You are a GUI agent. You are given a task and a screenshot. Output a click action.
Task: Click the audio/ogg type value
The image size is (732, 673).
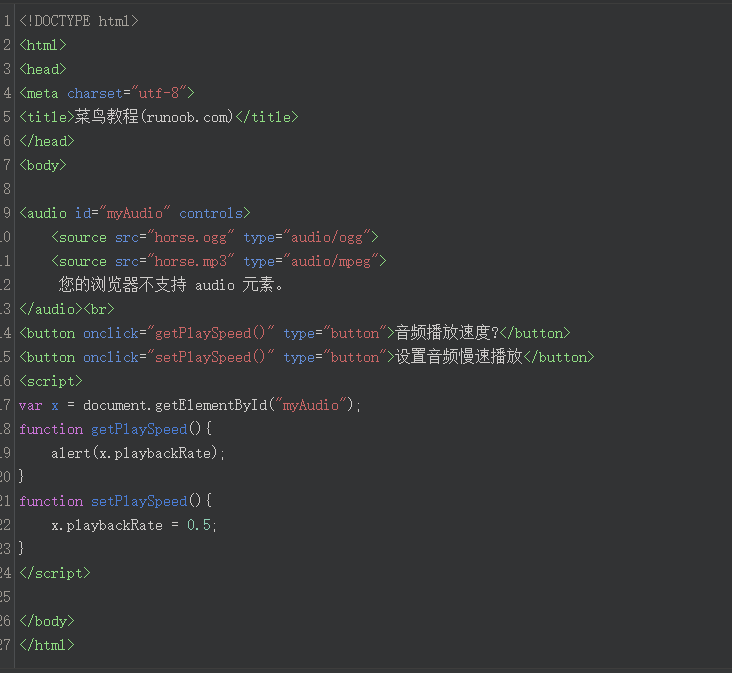(327, 237)
